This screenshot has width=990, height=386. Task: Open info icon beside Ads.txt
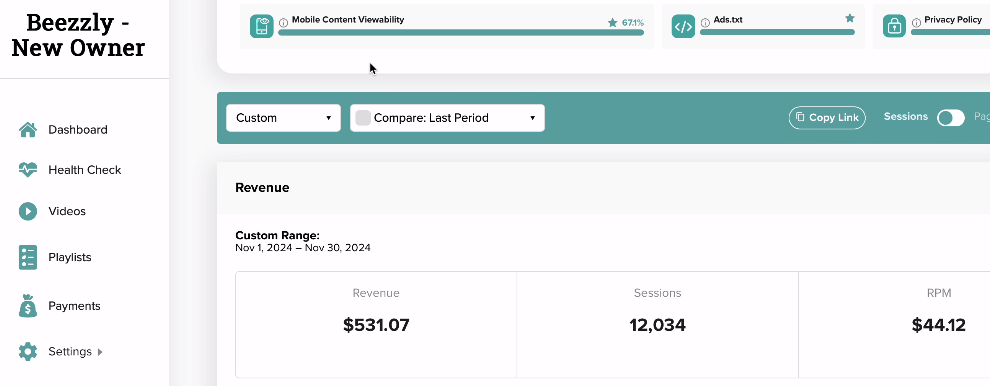coord(705,22)
